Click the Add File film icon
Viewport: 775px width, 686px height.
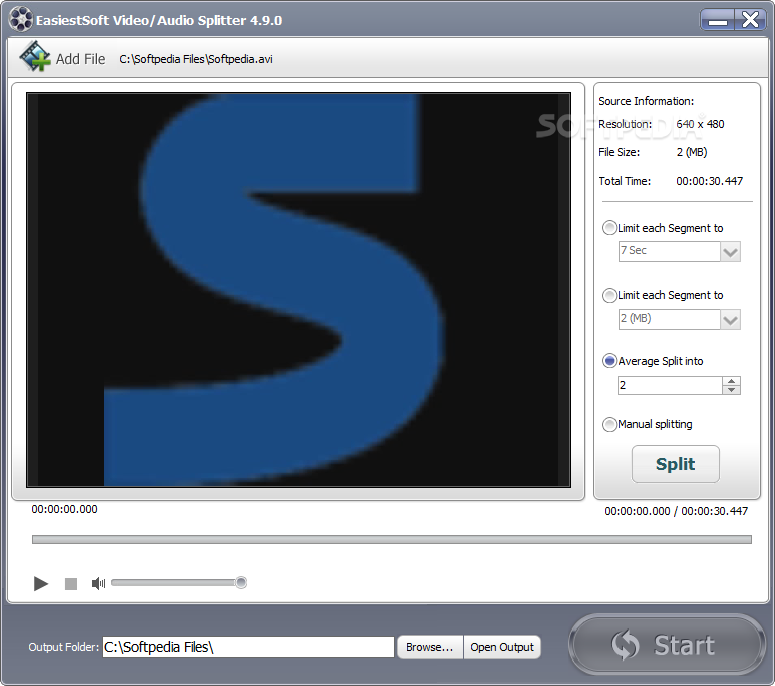[35, 57]
